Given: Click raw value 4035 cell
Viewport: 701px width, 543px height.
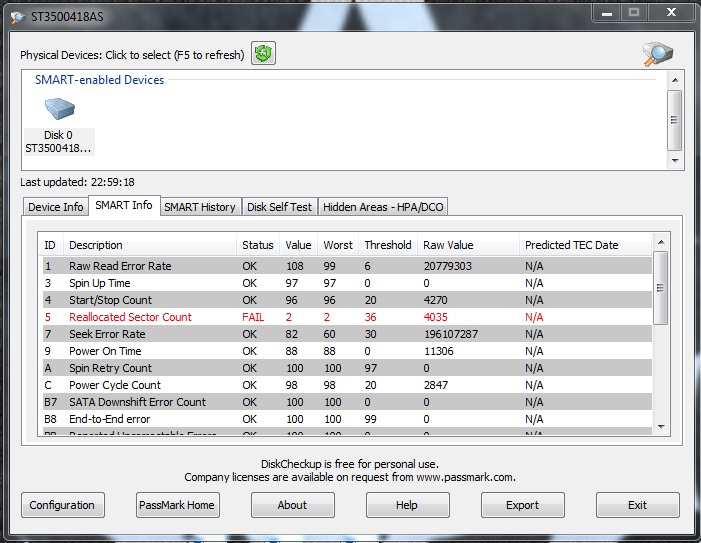Looking at the screenshot, I should pos(435,317).
